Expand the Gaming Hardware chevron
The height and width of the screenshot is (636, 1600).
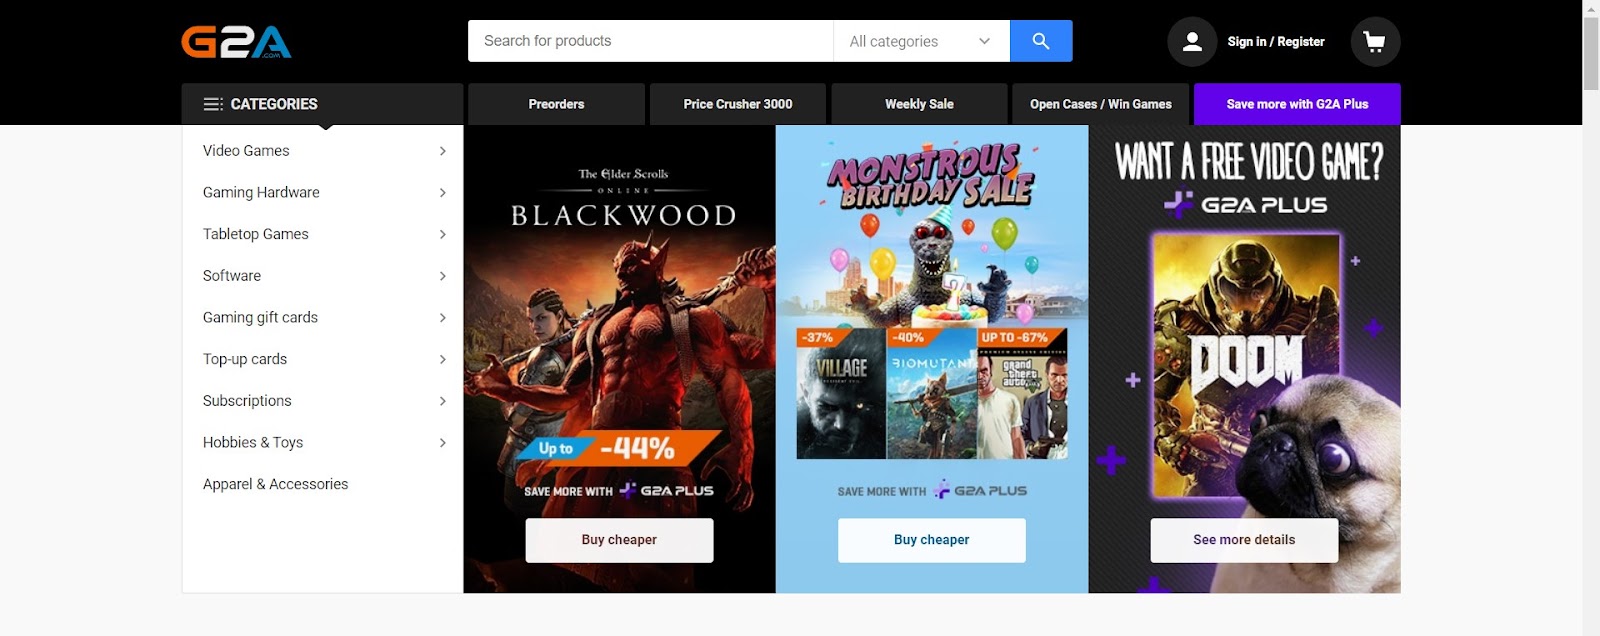(442, 192)
